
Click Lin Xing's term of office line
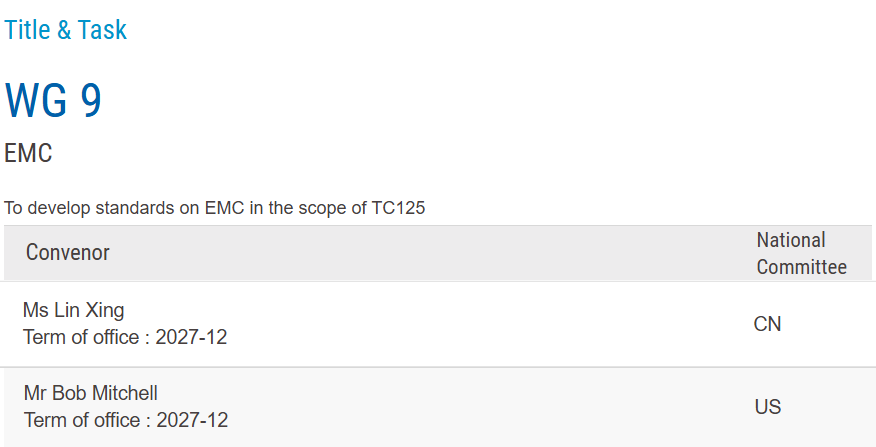tap(125, 337)
